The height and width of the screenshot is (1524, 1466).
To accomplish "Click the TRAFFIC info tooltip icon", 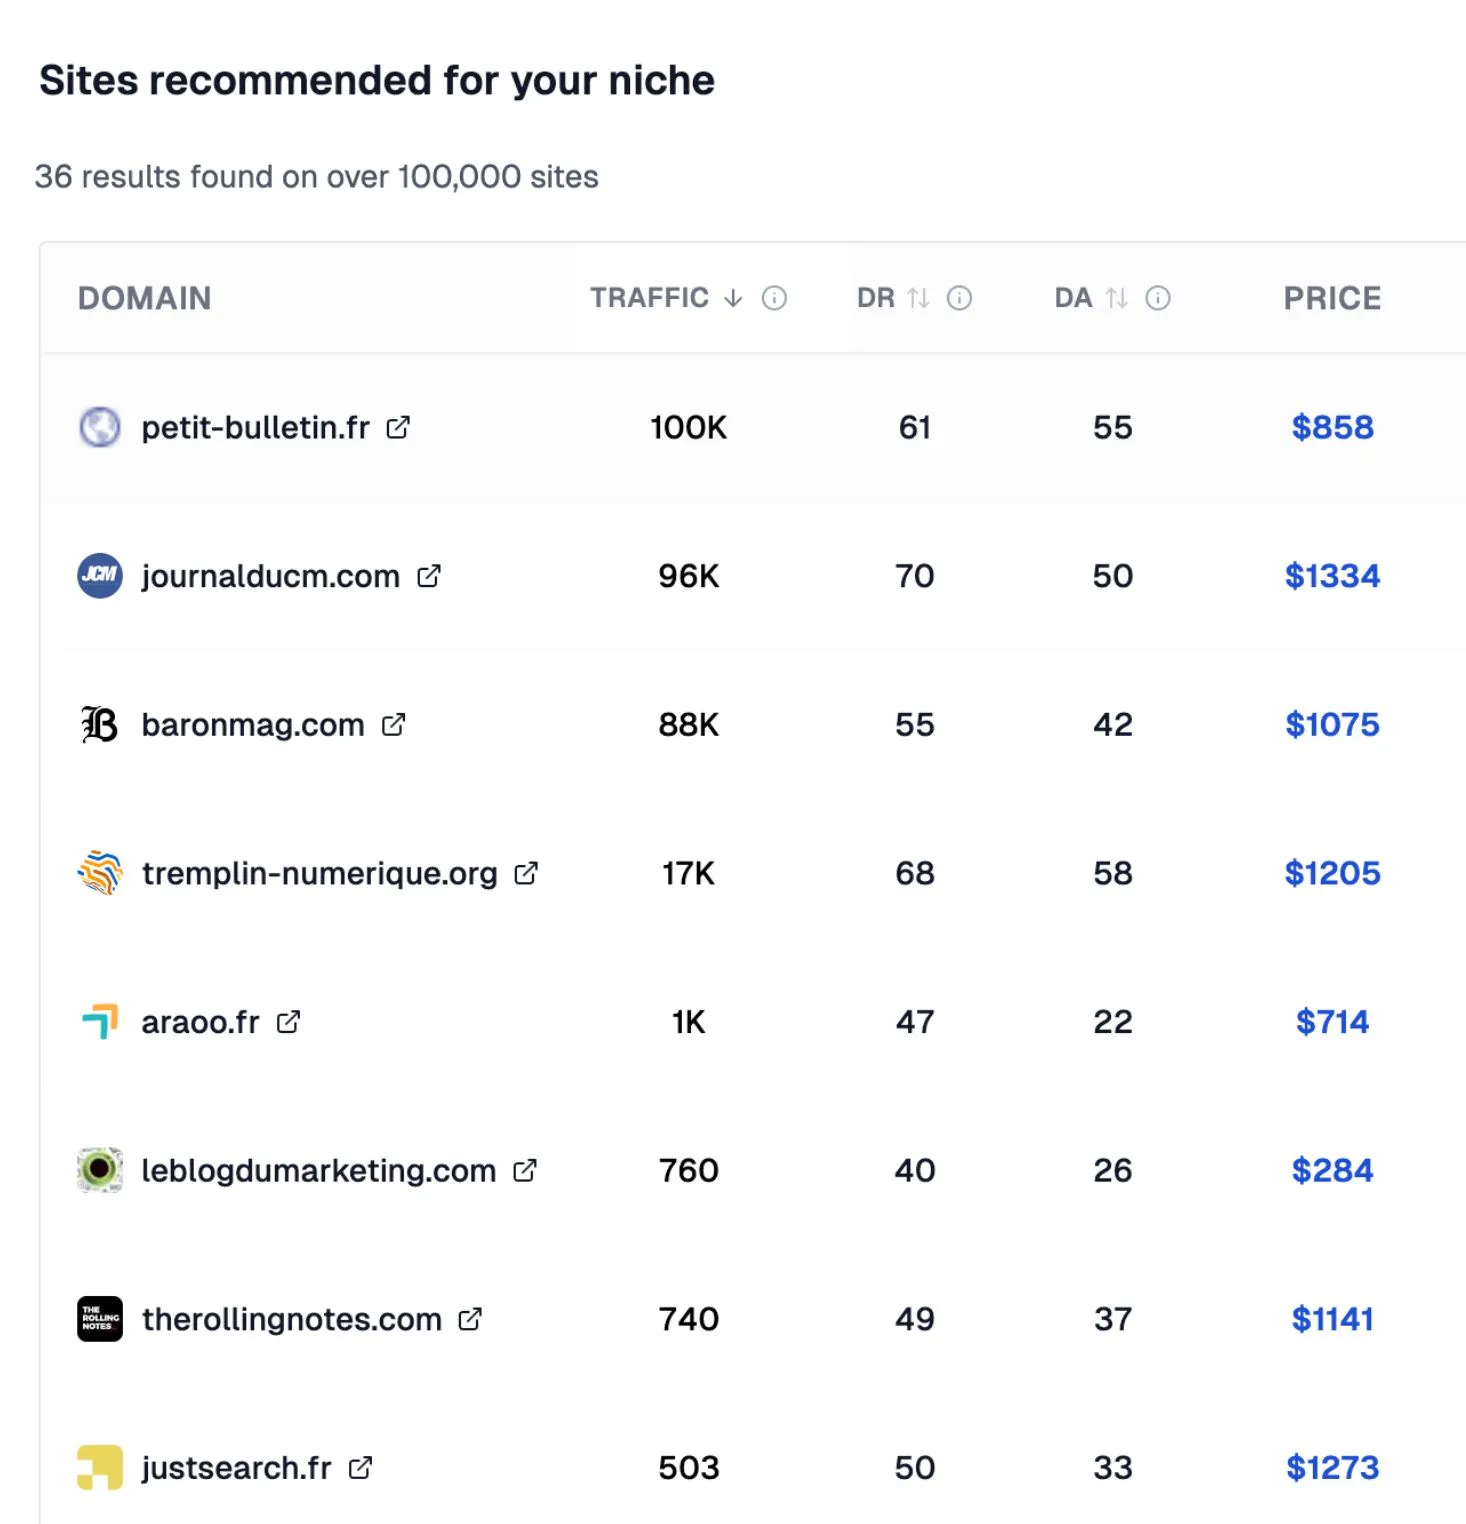I will tap(773, 297).
